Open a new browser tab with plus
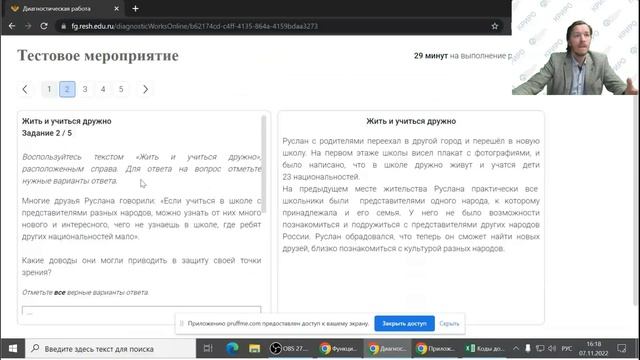The image size is (640, 360). [136, 9]
